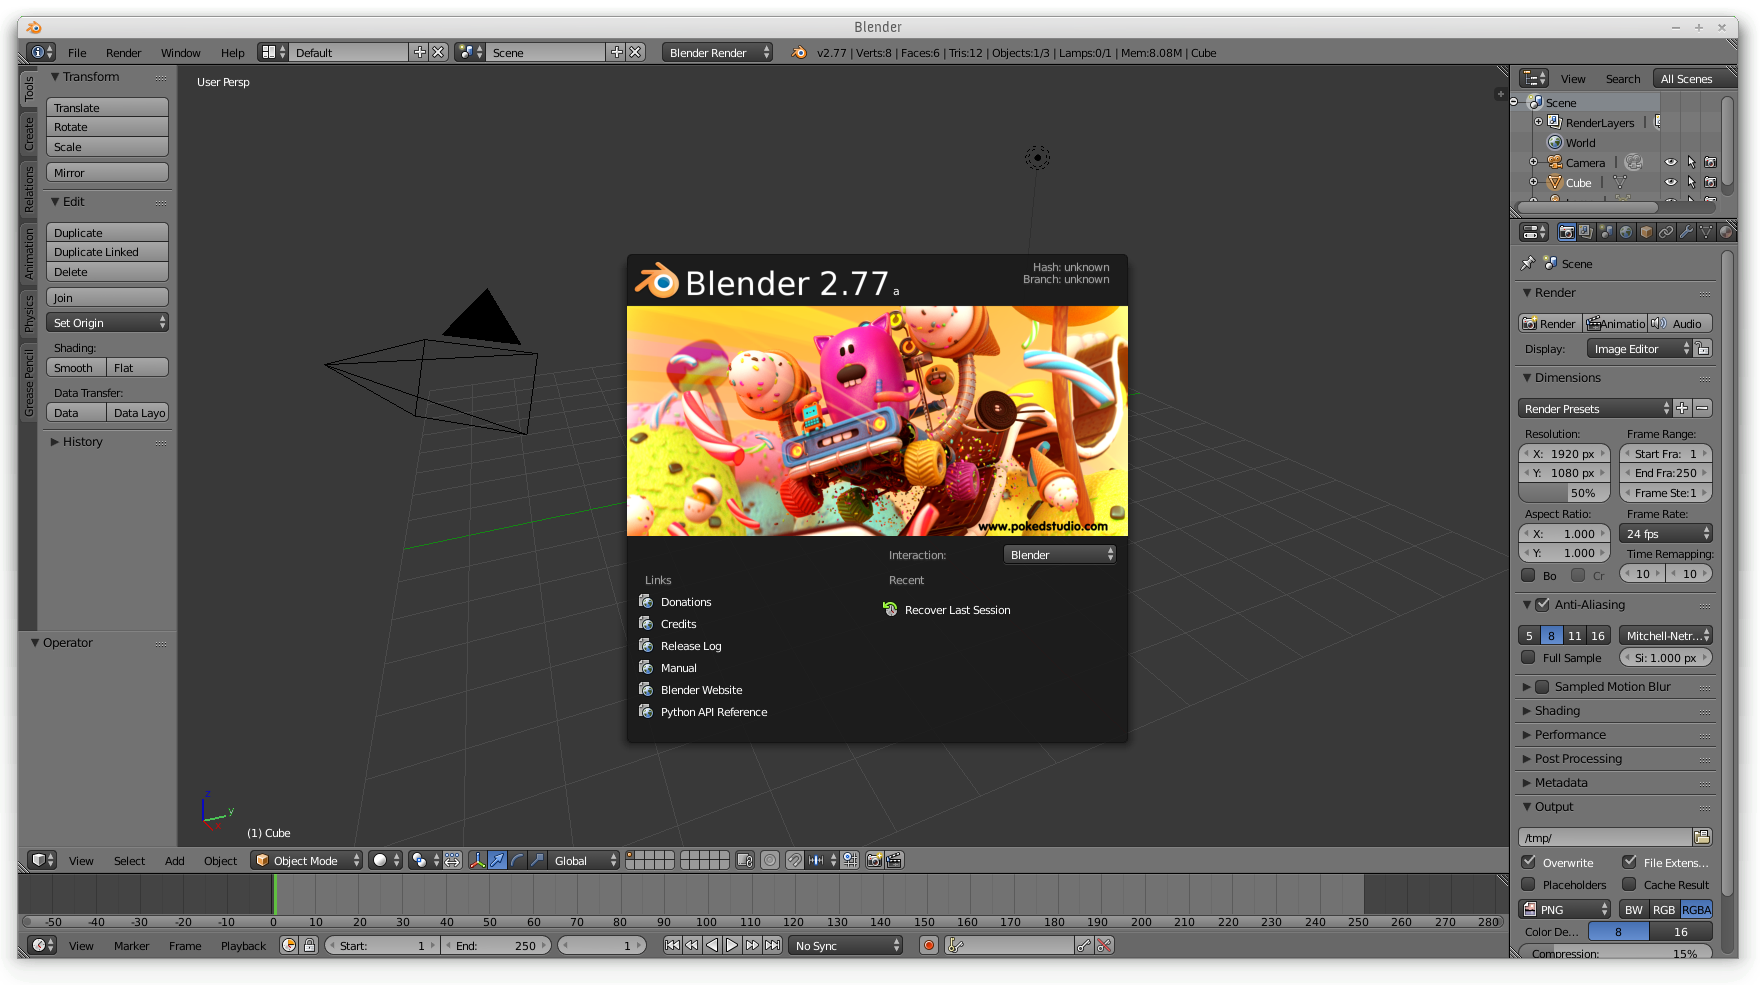This screenshot has height=985, width=1764.
Task: Open the Interaction preset dropdown on splash
Action: tap(1060, 554)
